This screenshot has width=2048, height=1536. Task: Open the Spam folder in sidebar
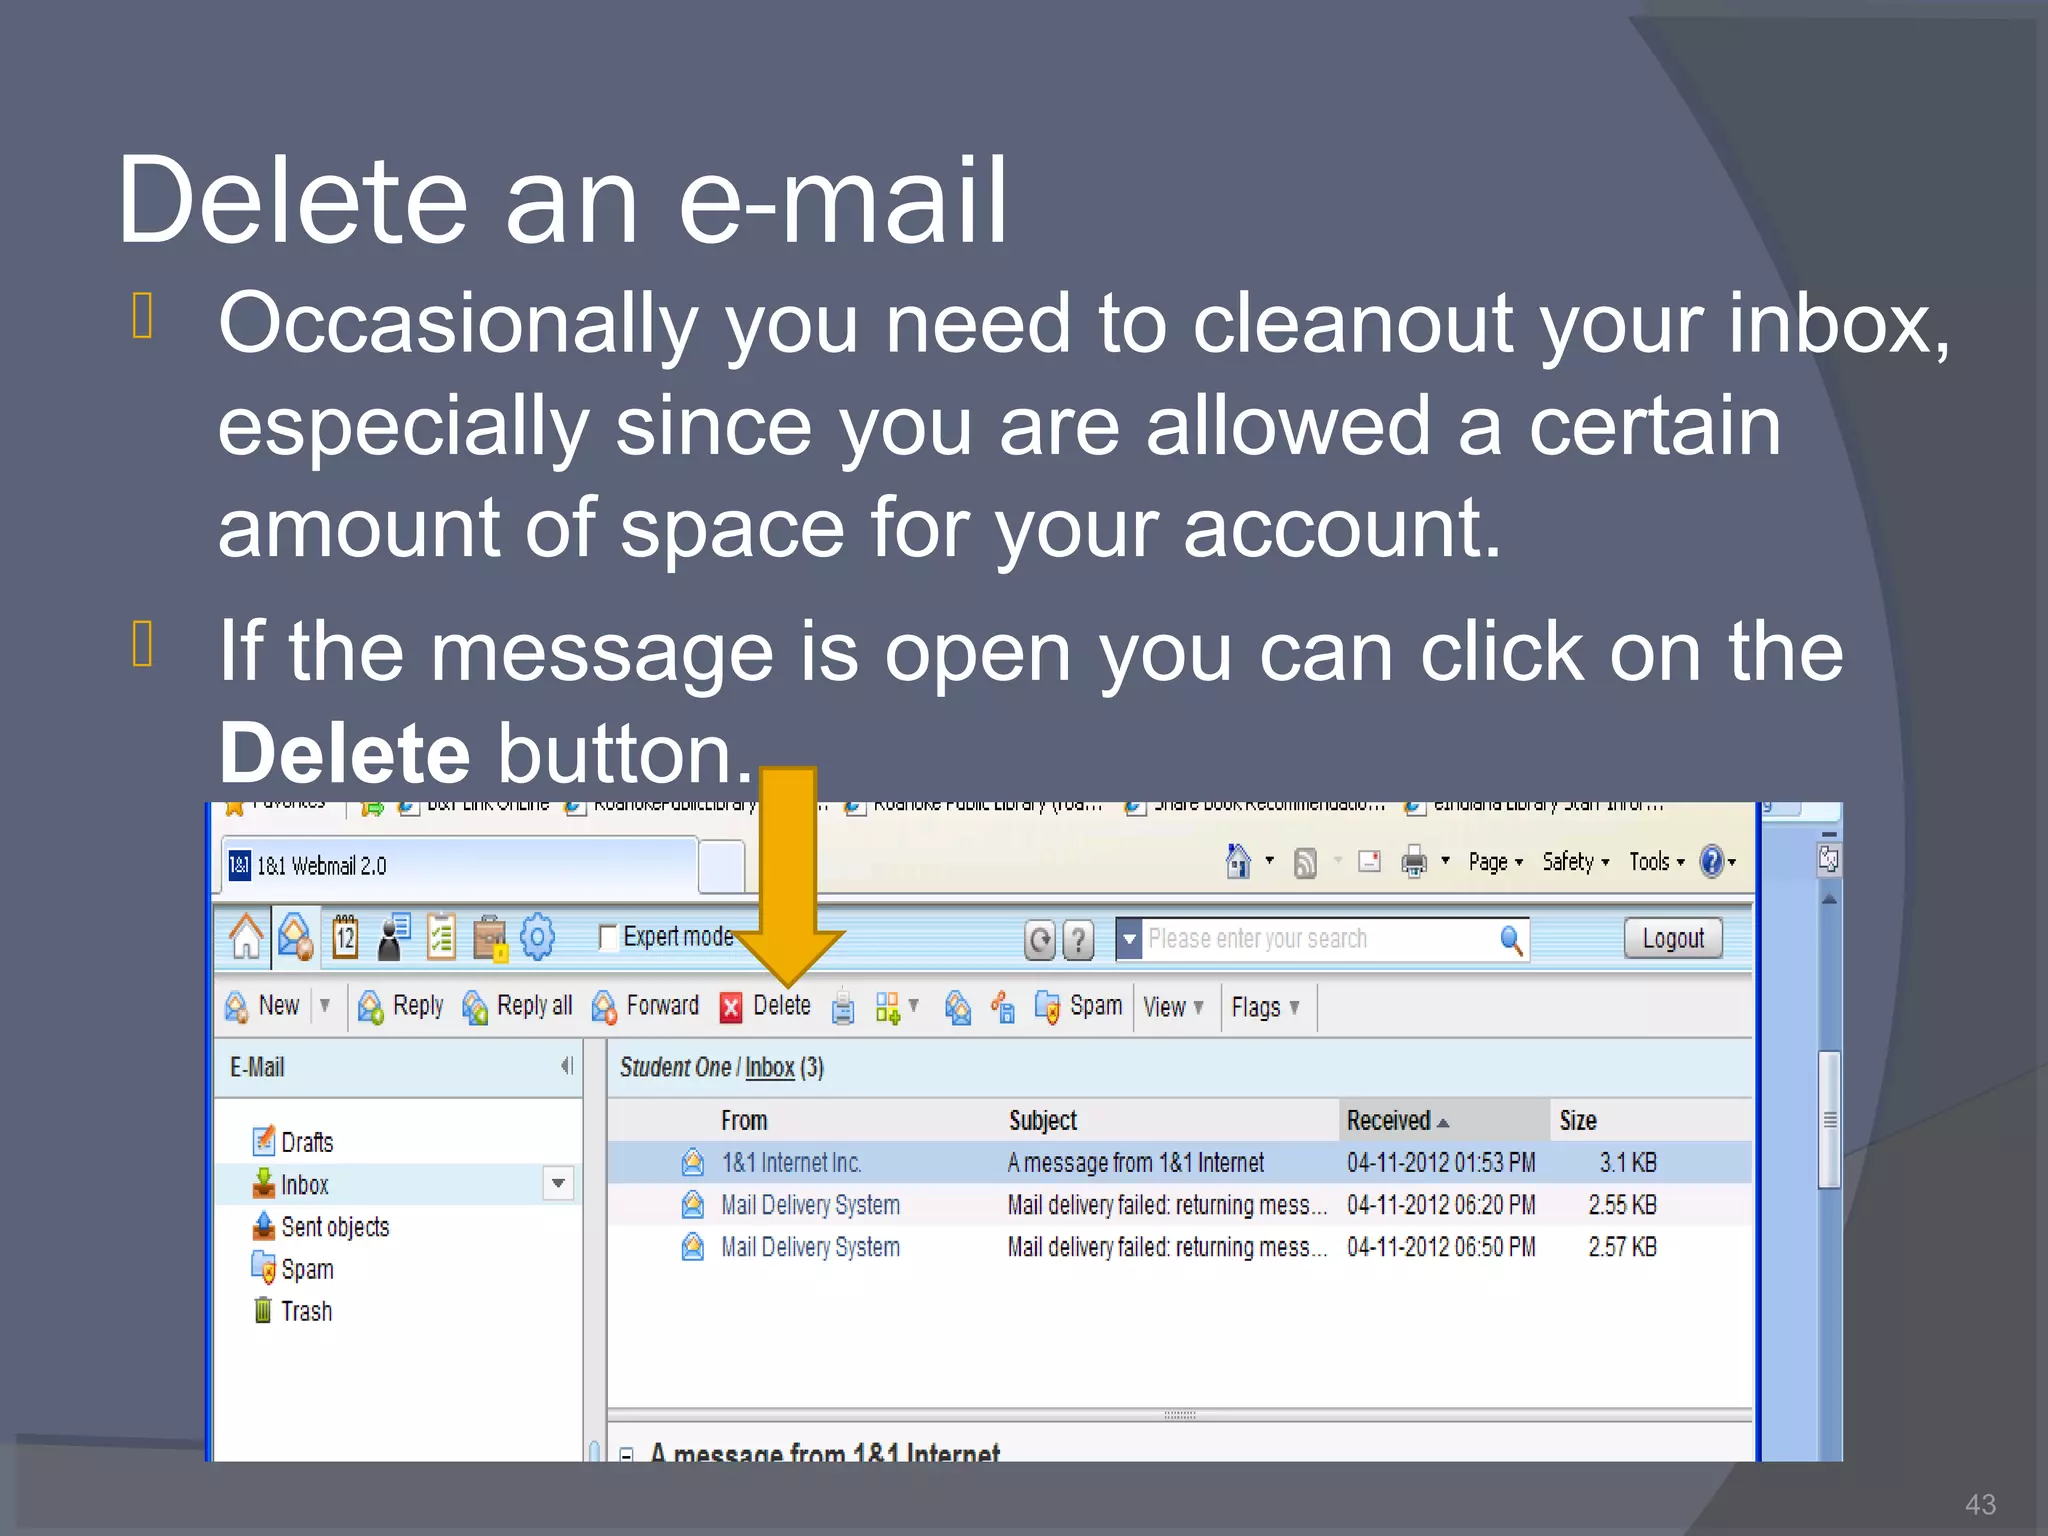click(x=293, y=1268)
